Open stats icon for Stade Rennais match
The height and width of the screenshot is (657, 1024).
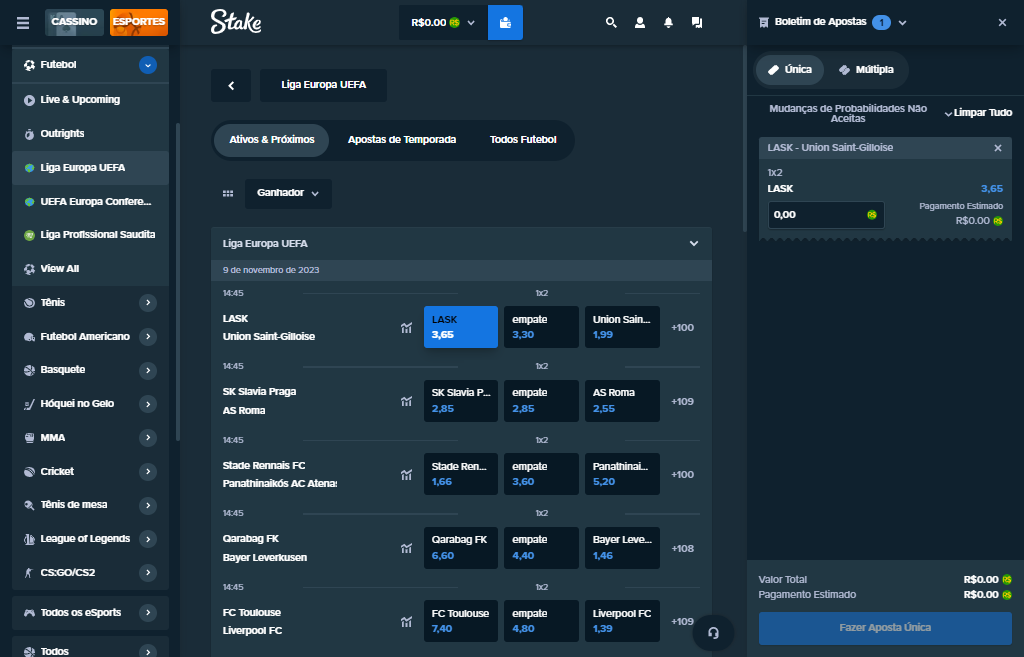(406, 475)
